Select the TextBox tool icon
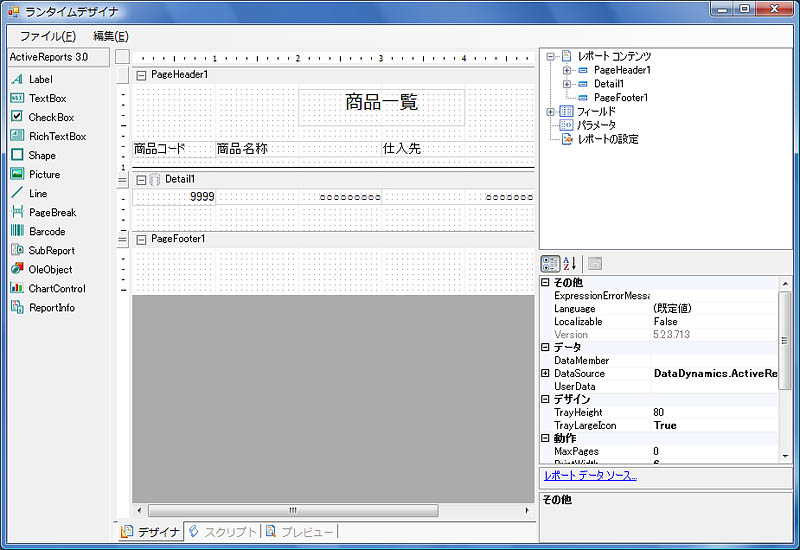 17,98
